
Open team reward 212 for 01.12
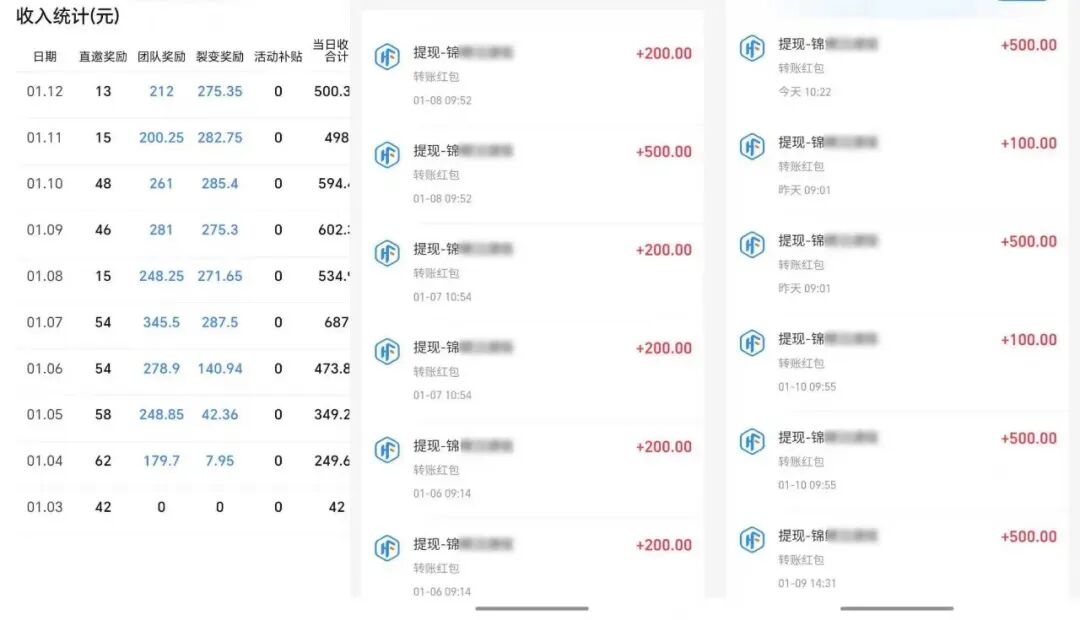pos(161,91)
